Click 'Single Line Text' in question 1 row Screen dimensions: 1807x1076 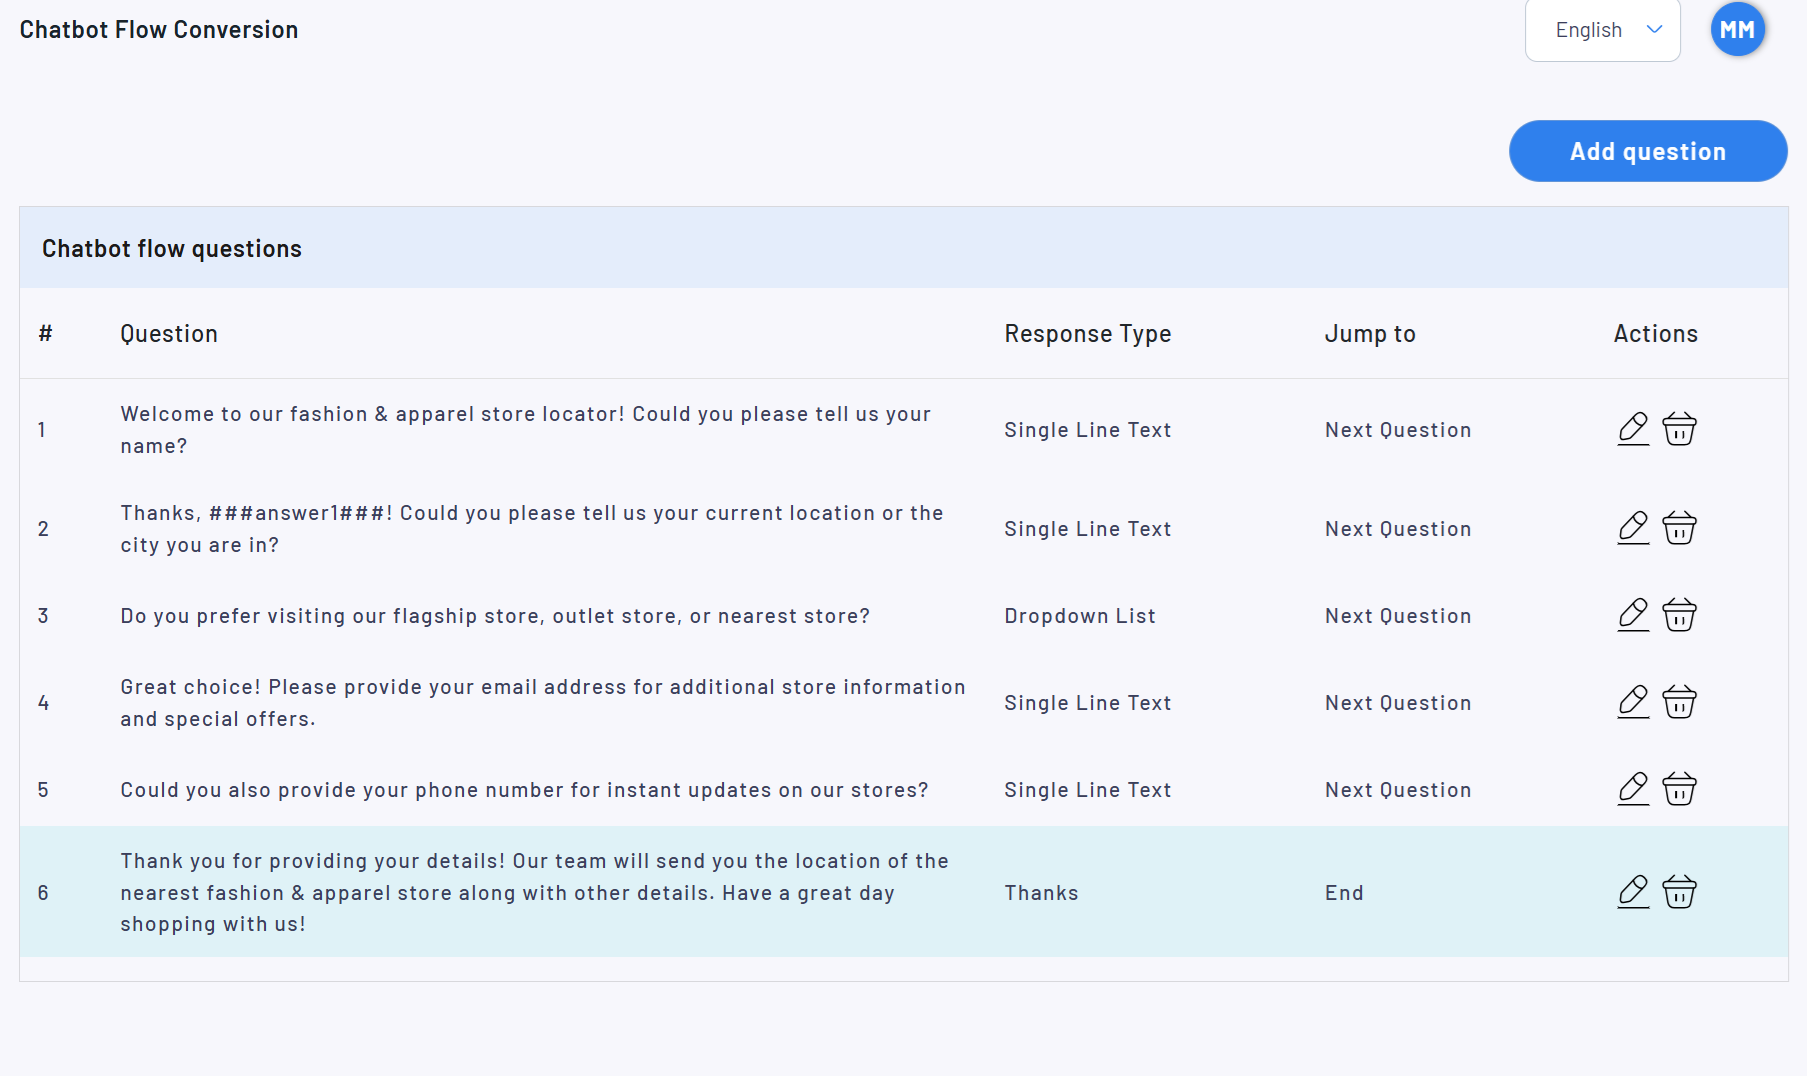point(1088,430)
